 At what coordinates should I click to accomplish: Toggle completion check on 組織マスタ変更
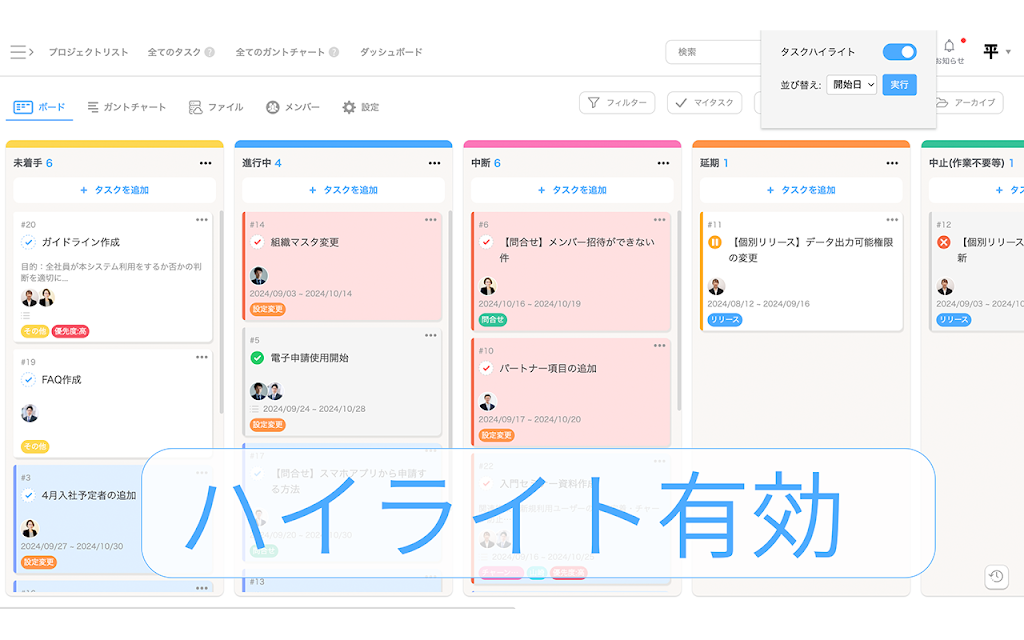click(x=257, y=242)
